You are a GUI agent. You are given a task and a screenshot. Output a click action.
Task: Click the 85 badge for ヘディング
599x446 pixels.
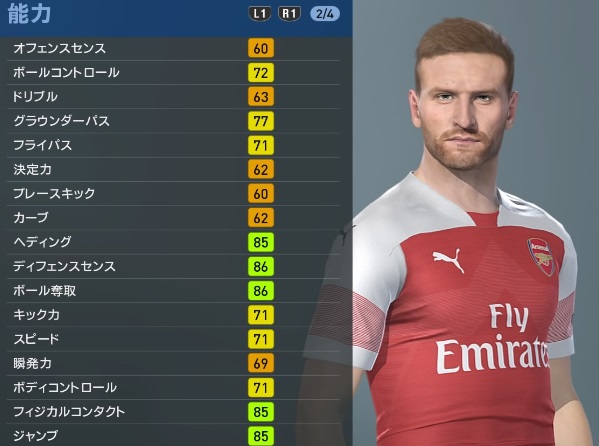[x=261, y=242]
